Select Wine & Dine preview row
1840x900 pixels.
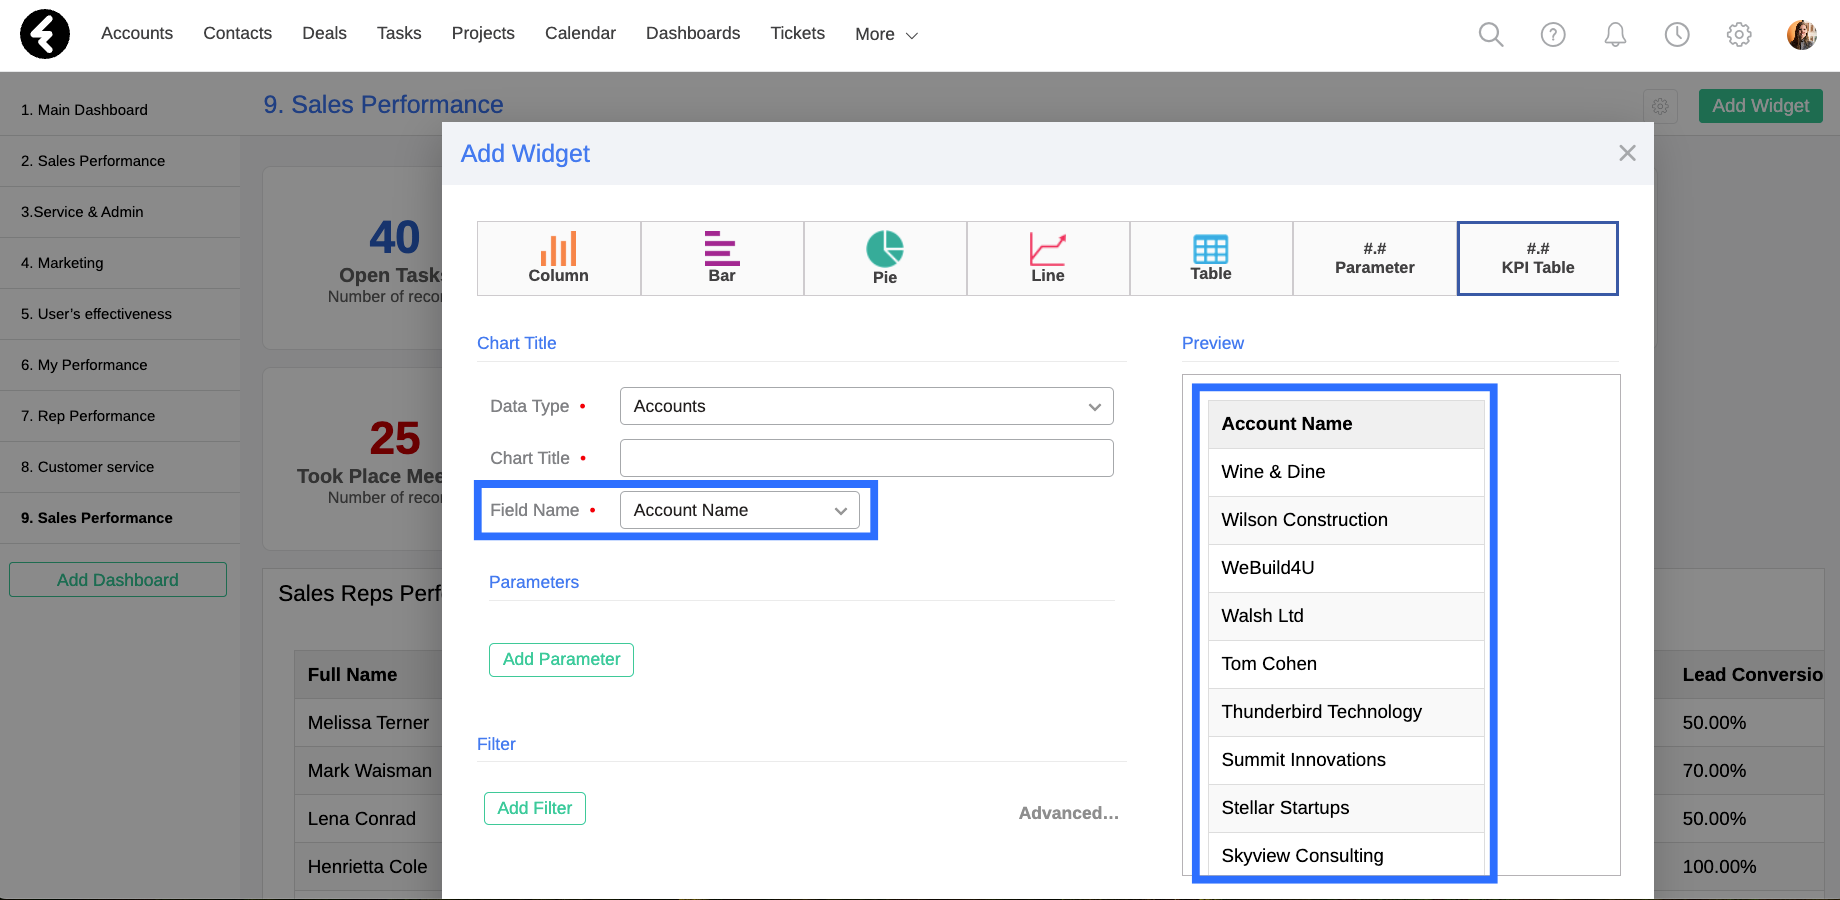(x=1346, y=472)
